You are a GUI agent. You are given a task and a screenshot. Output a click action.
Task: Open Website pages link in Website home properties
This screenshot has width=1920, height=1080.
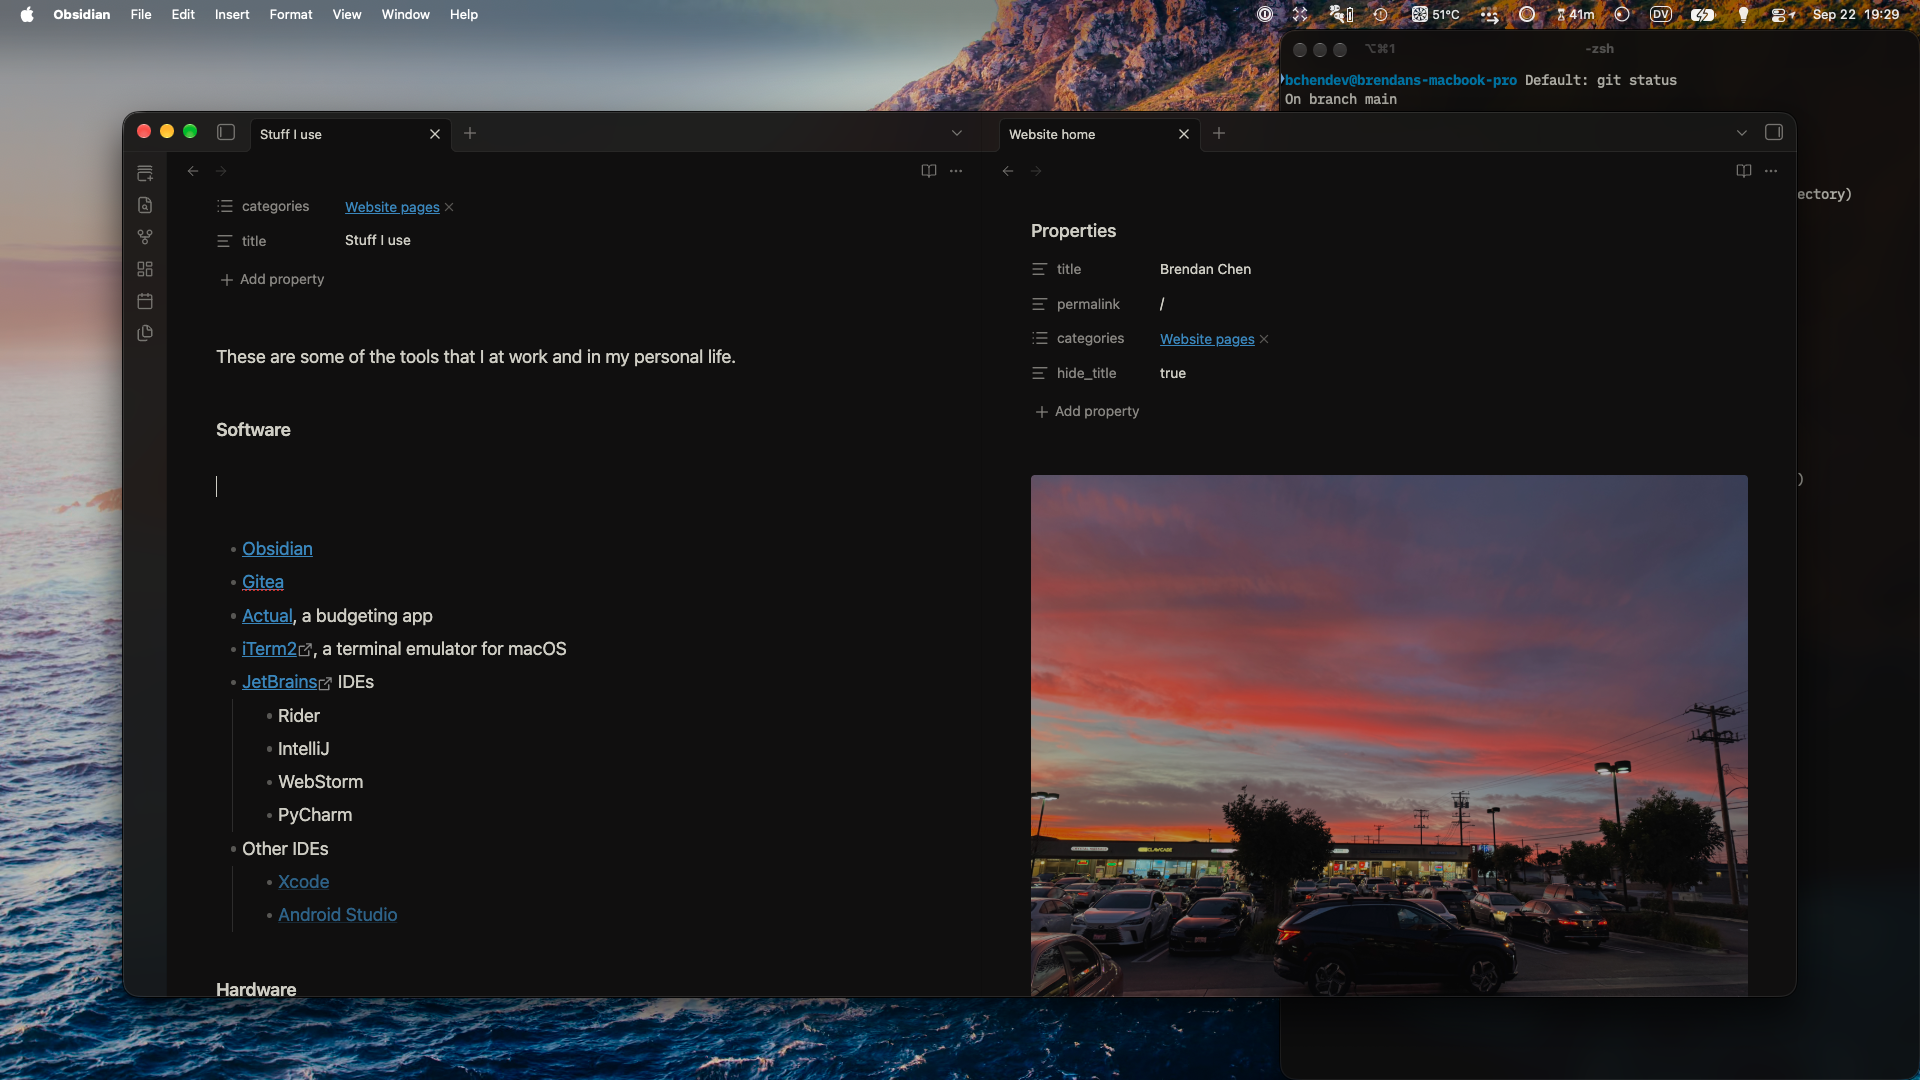pos(1207,339)
